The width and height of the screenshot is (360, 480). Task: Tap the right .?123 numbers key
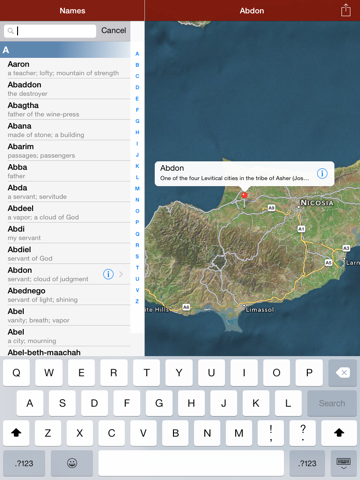pyautogui.click(x=307, y=463)
